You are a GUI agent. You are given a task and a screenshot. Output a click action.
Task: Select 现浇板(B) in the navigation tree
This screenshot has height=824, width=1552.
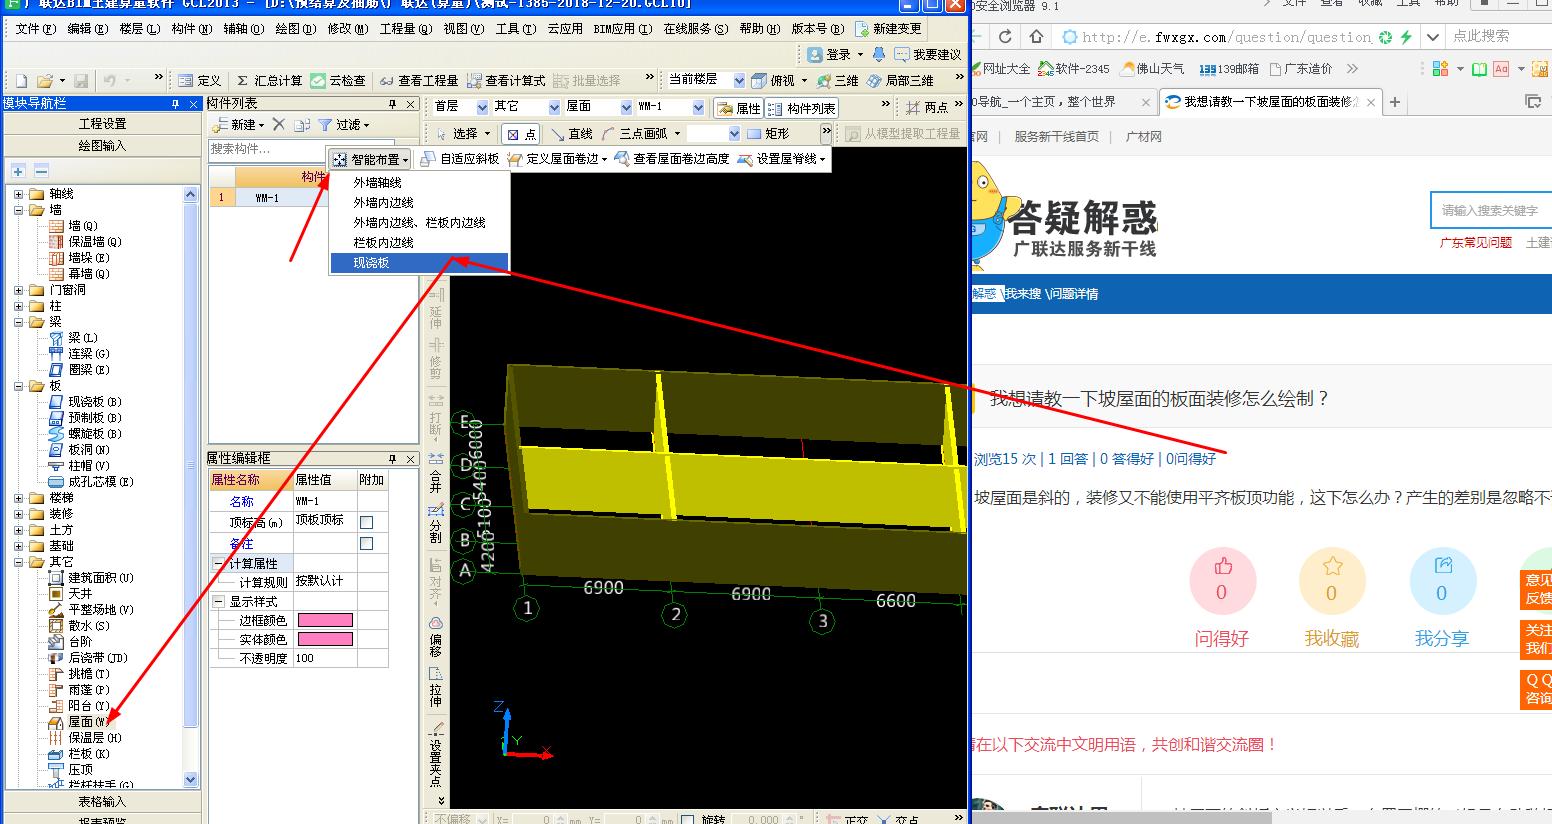point(85,402)
